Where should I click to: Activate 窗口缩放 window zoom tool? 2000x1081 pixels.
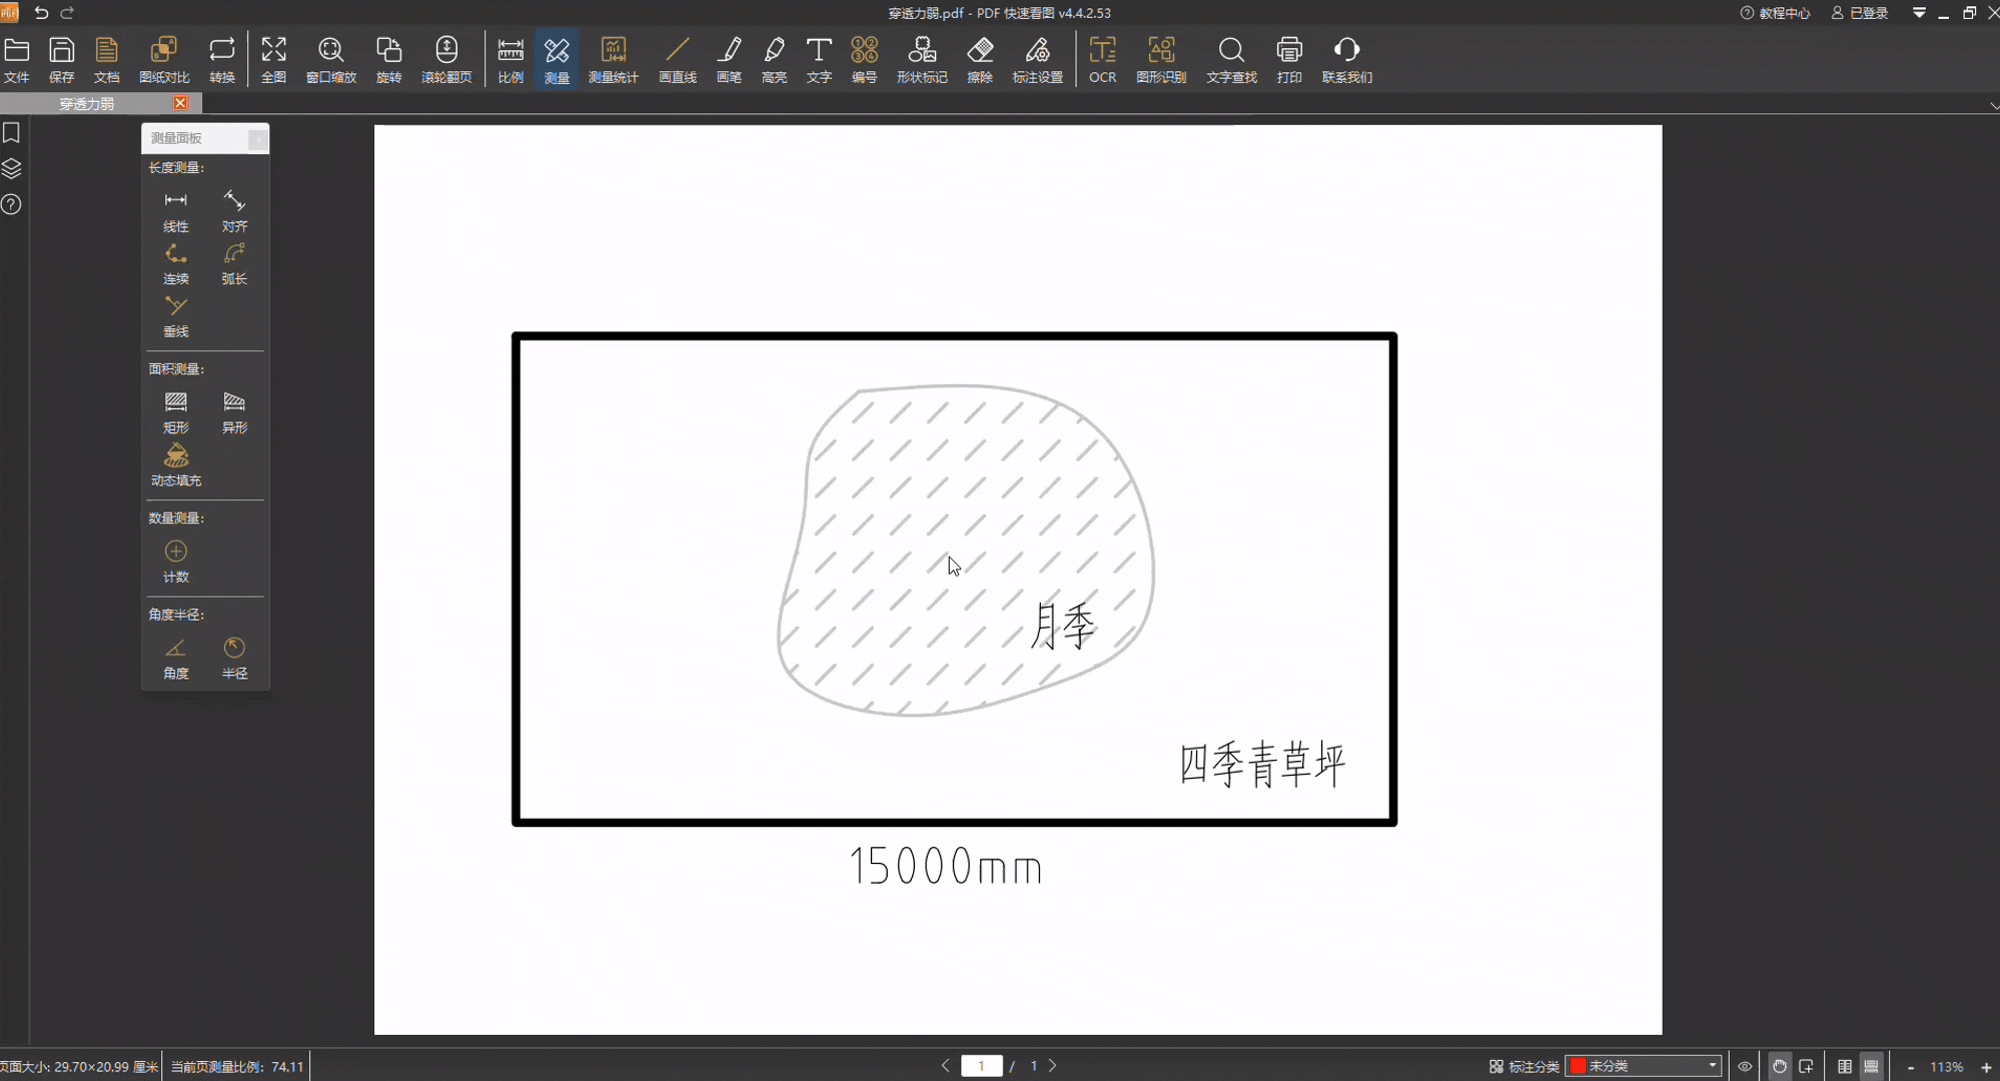click(331, 60)
